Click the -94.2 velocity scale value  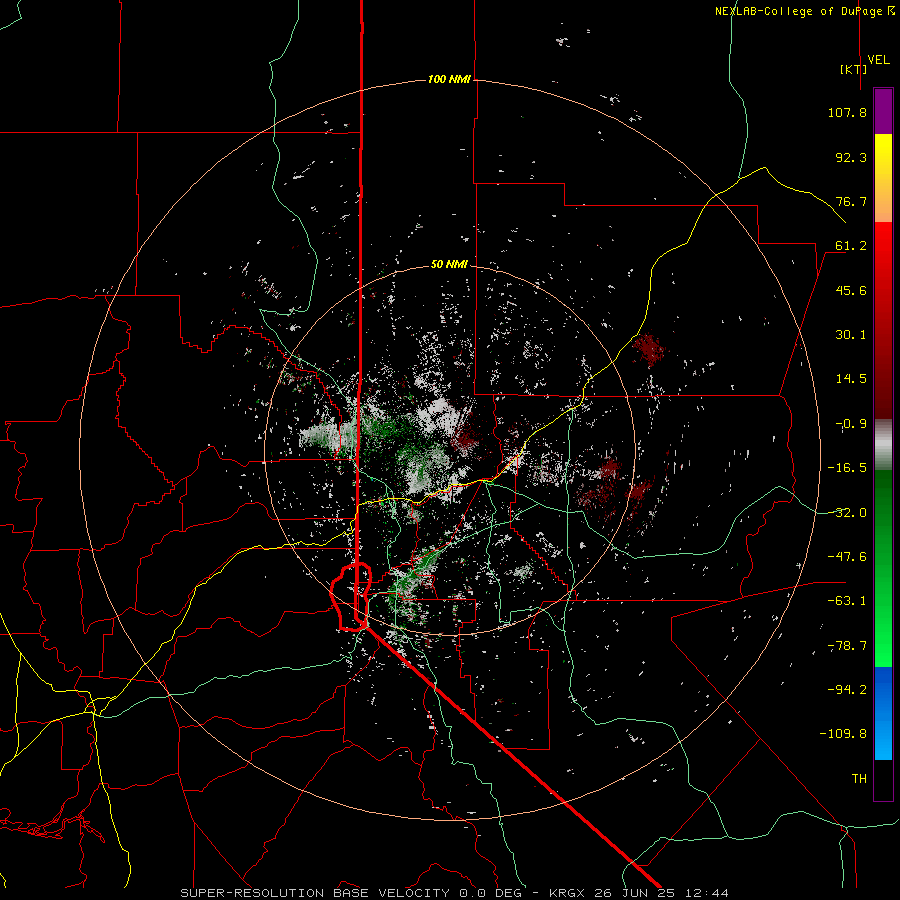click(847, 690)
